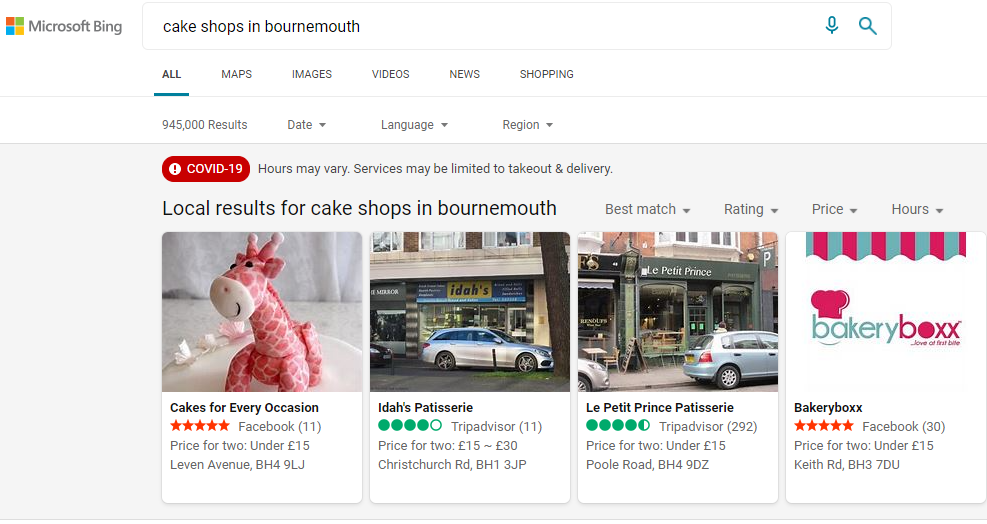Open the Bakeryboxx listing title
The width and height of the screenshot is (987, 524).
[828, 407]
